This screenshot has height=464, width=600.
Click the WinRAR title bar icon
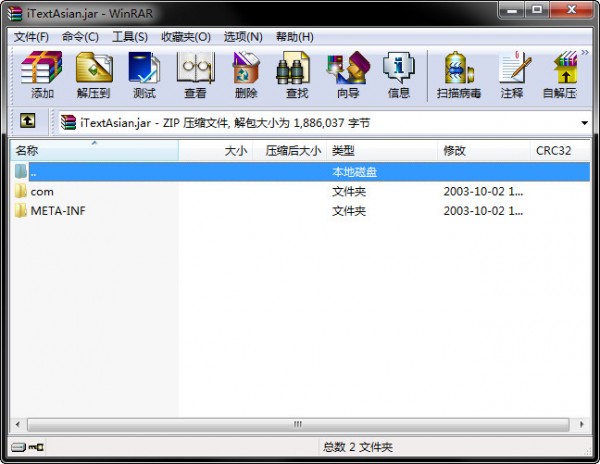tap(15, 14)
